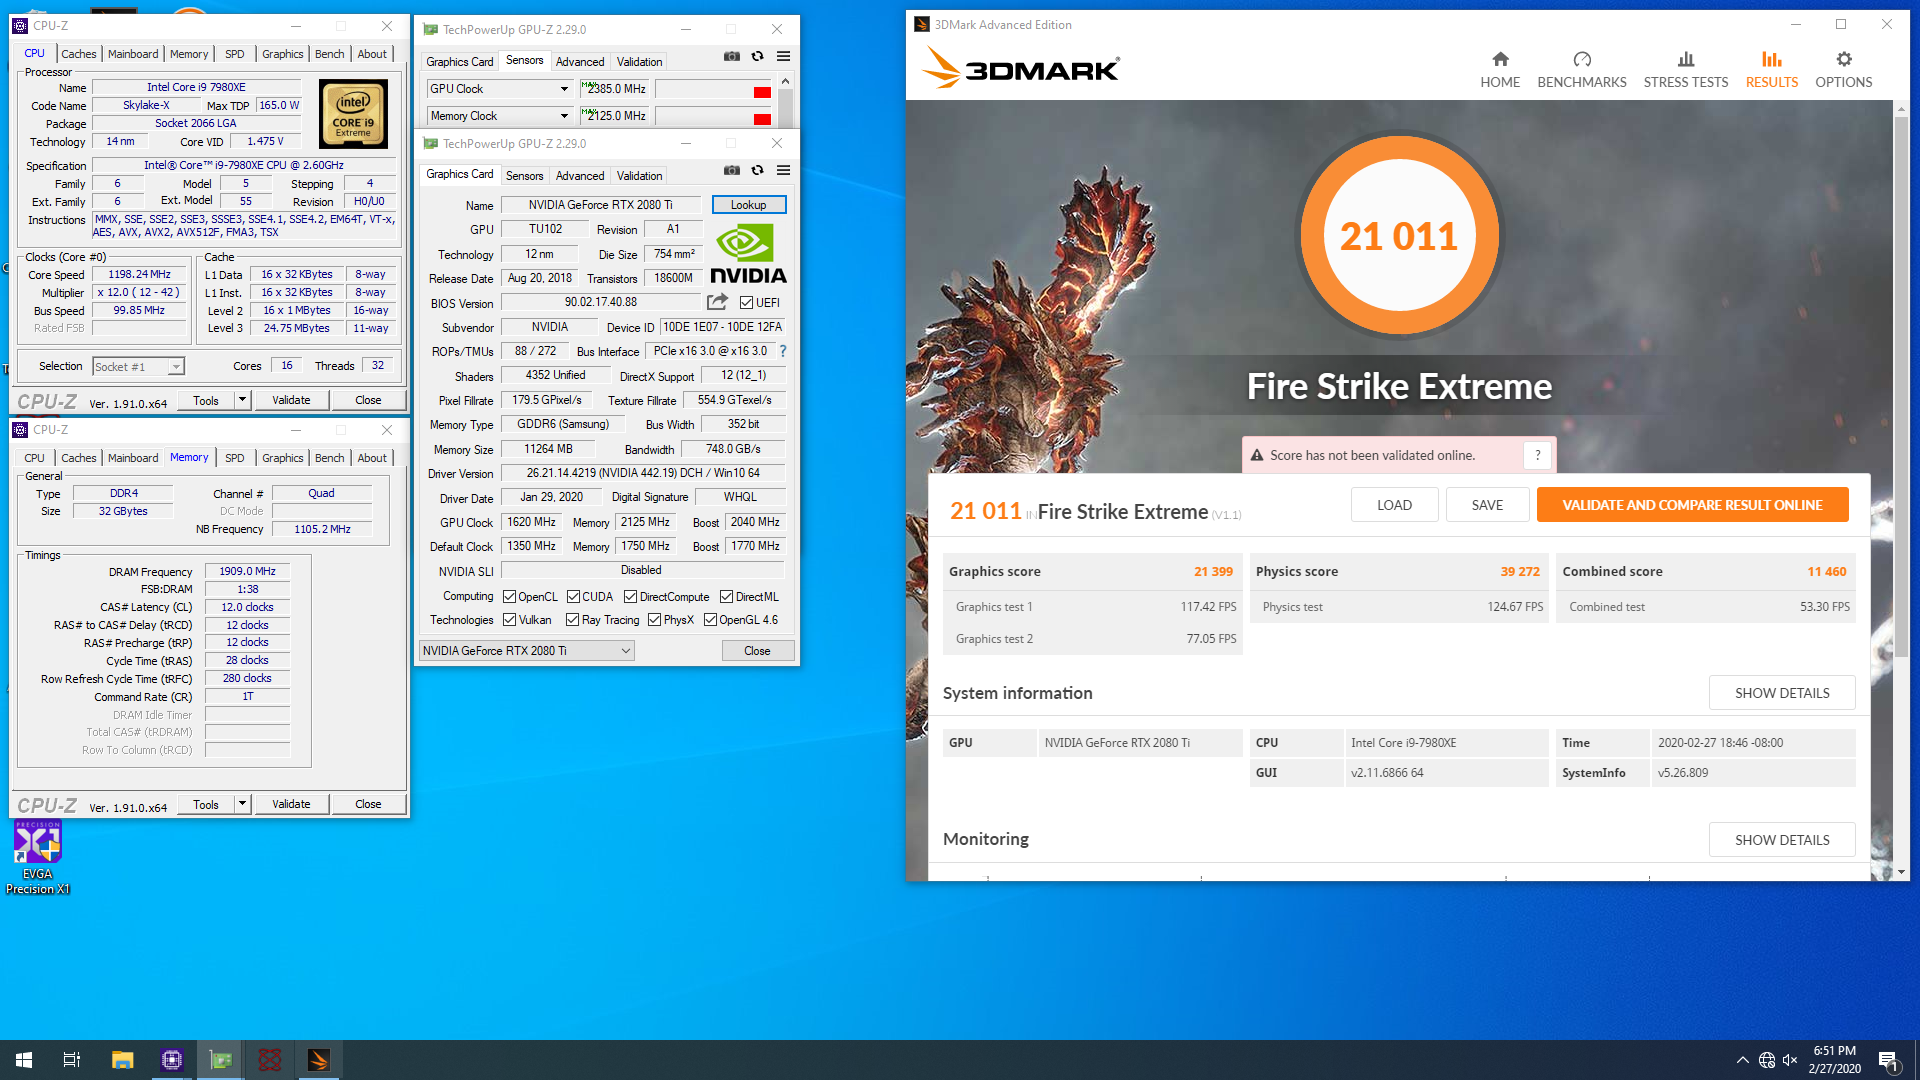This screenshot has height=1080, width=1920.
Task: Click the GPU Clock sensor red graph
Action: [x=761, y=92]
